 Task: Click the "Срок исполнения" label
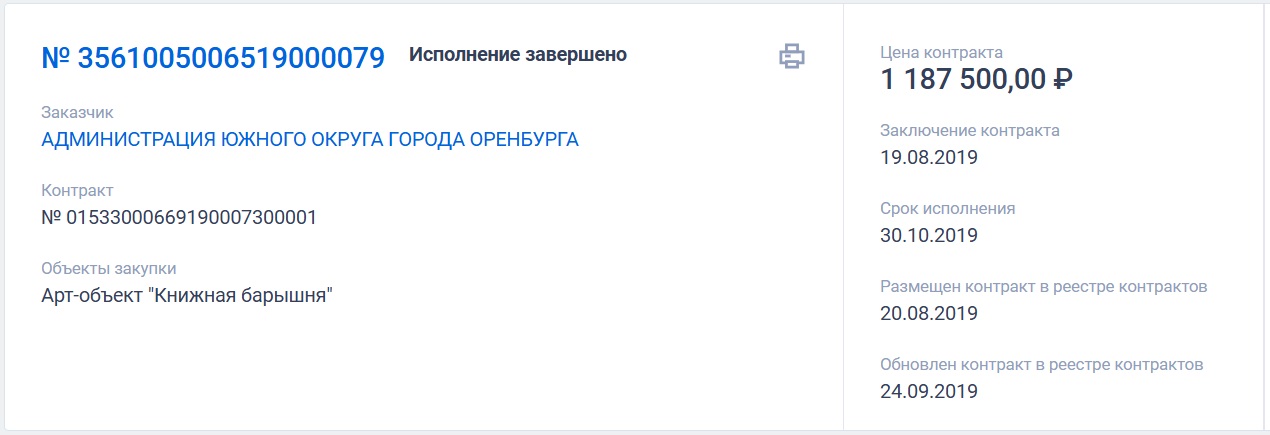pyautogui.click(x=948, y=209)
